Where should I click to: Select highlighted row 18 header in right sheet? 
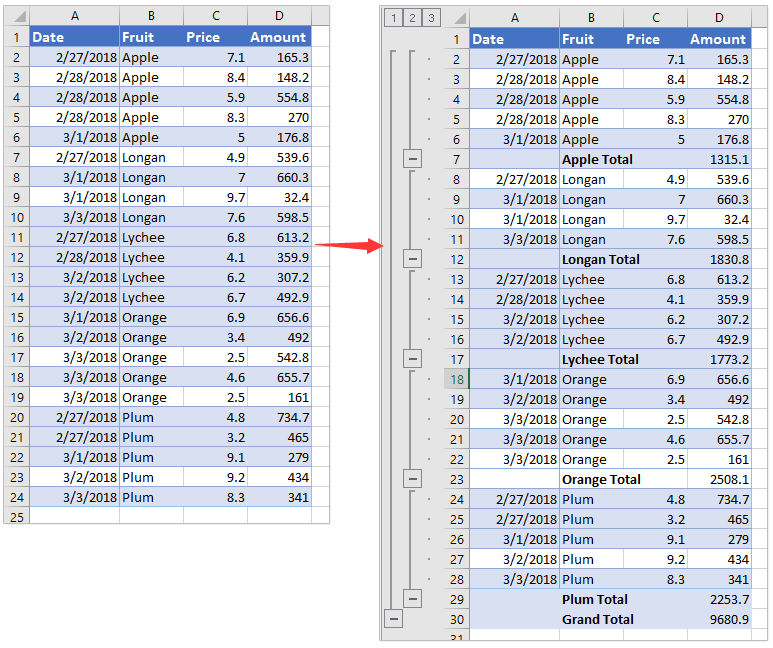[457, 379]
